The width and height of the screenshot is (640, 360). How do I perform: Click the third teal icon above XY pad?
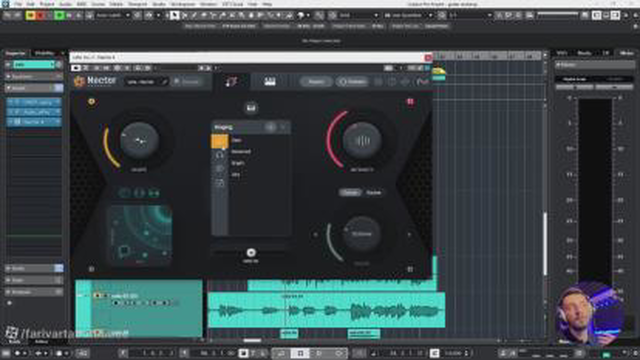[x=154, y=193]
